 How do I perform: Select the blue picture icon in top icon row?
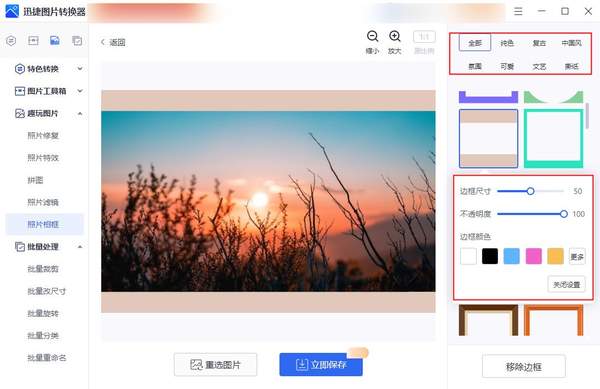click(55, 41)
